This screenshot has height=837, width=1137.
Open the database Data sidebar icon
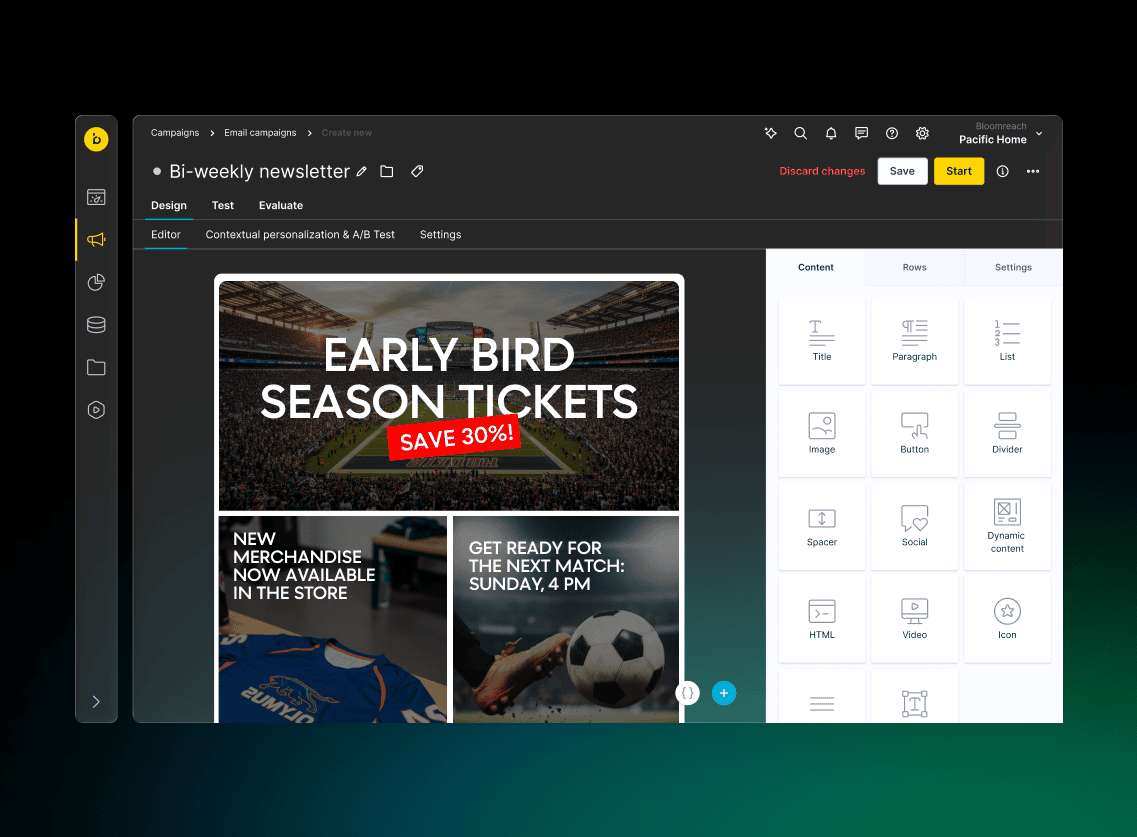pos(96,325)
